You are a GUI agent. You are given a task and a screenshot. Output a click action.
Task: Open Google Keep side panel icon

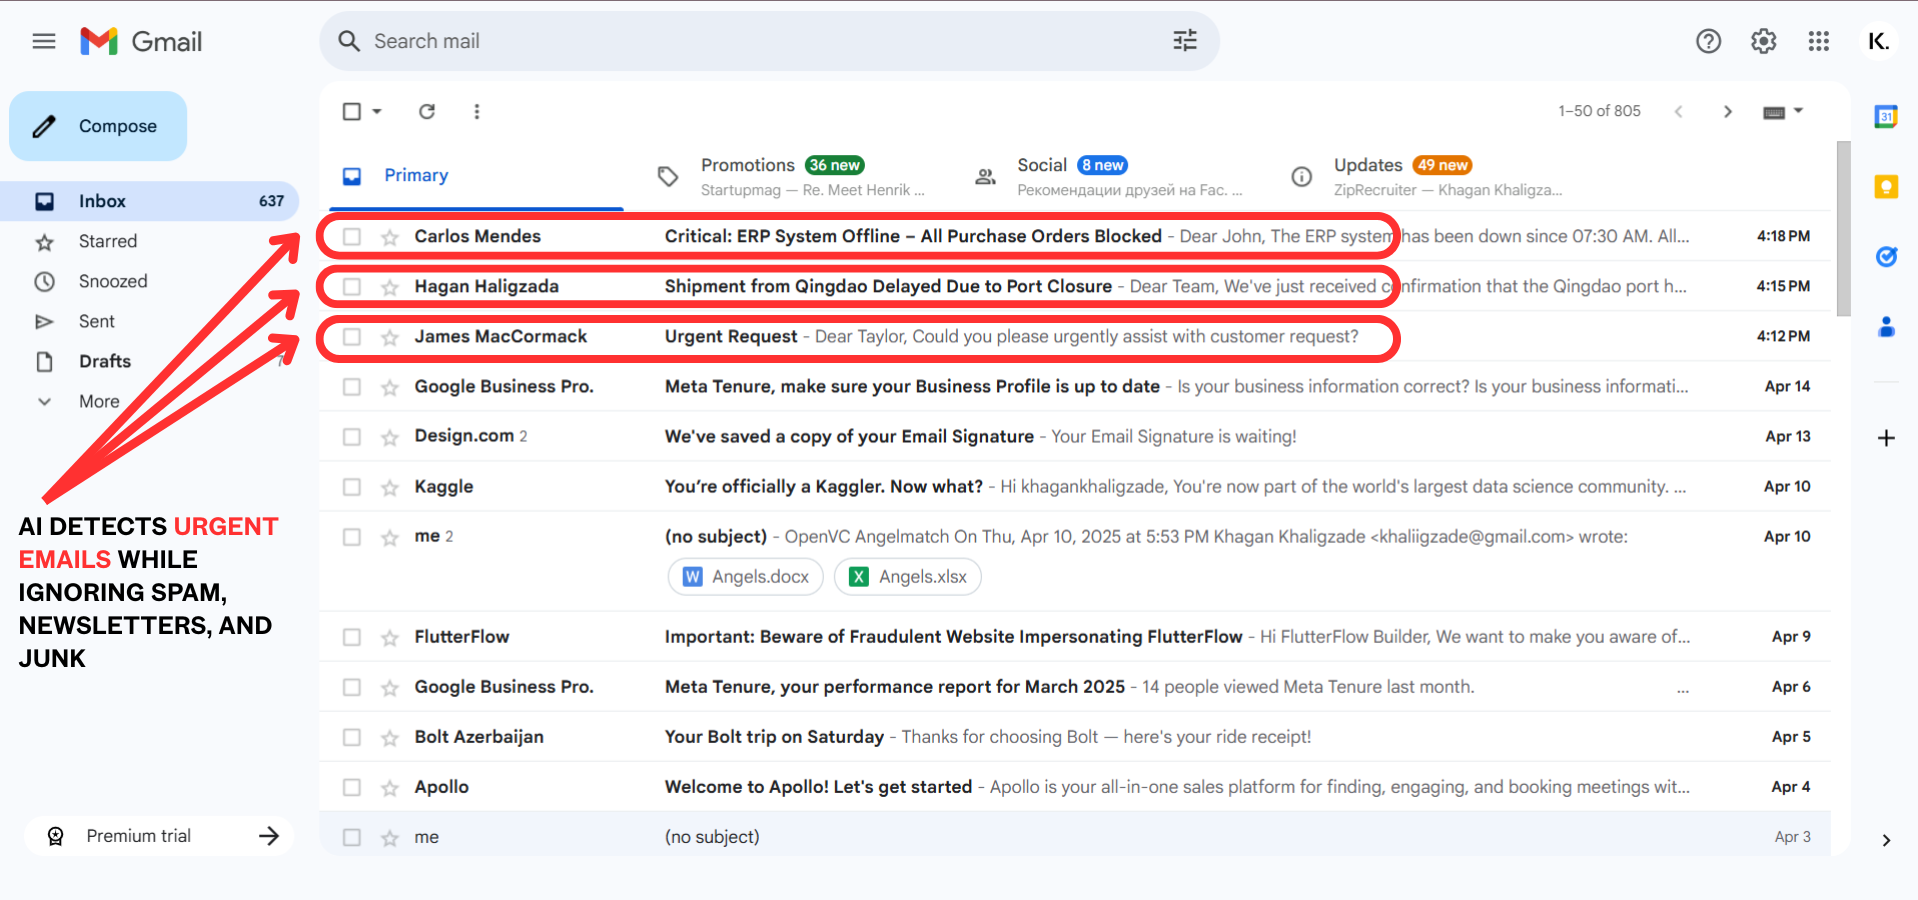[1886, 187]
